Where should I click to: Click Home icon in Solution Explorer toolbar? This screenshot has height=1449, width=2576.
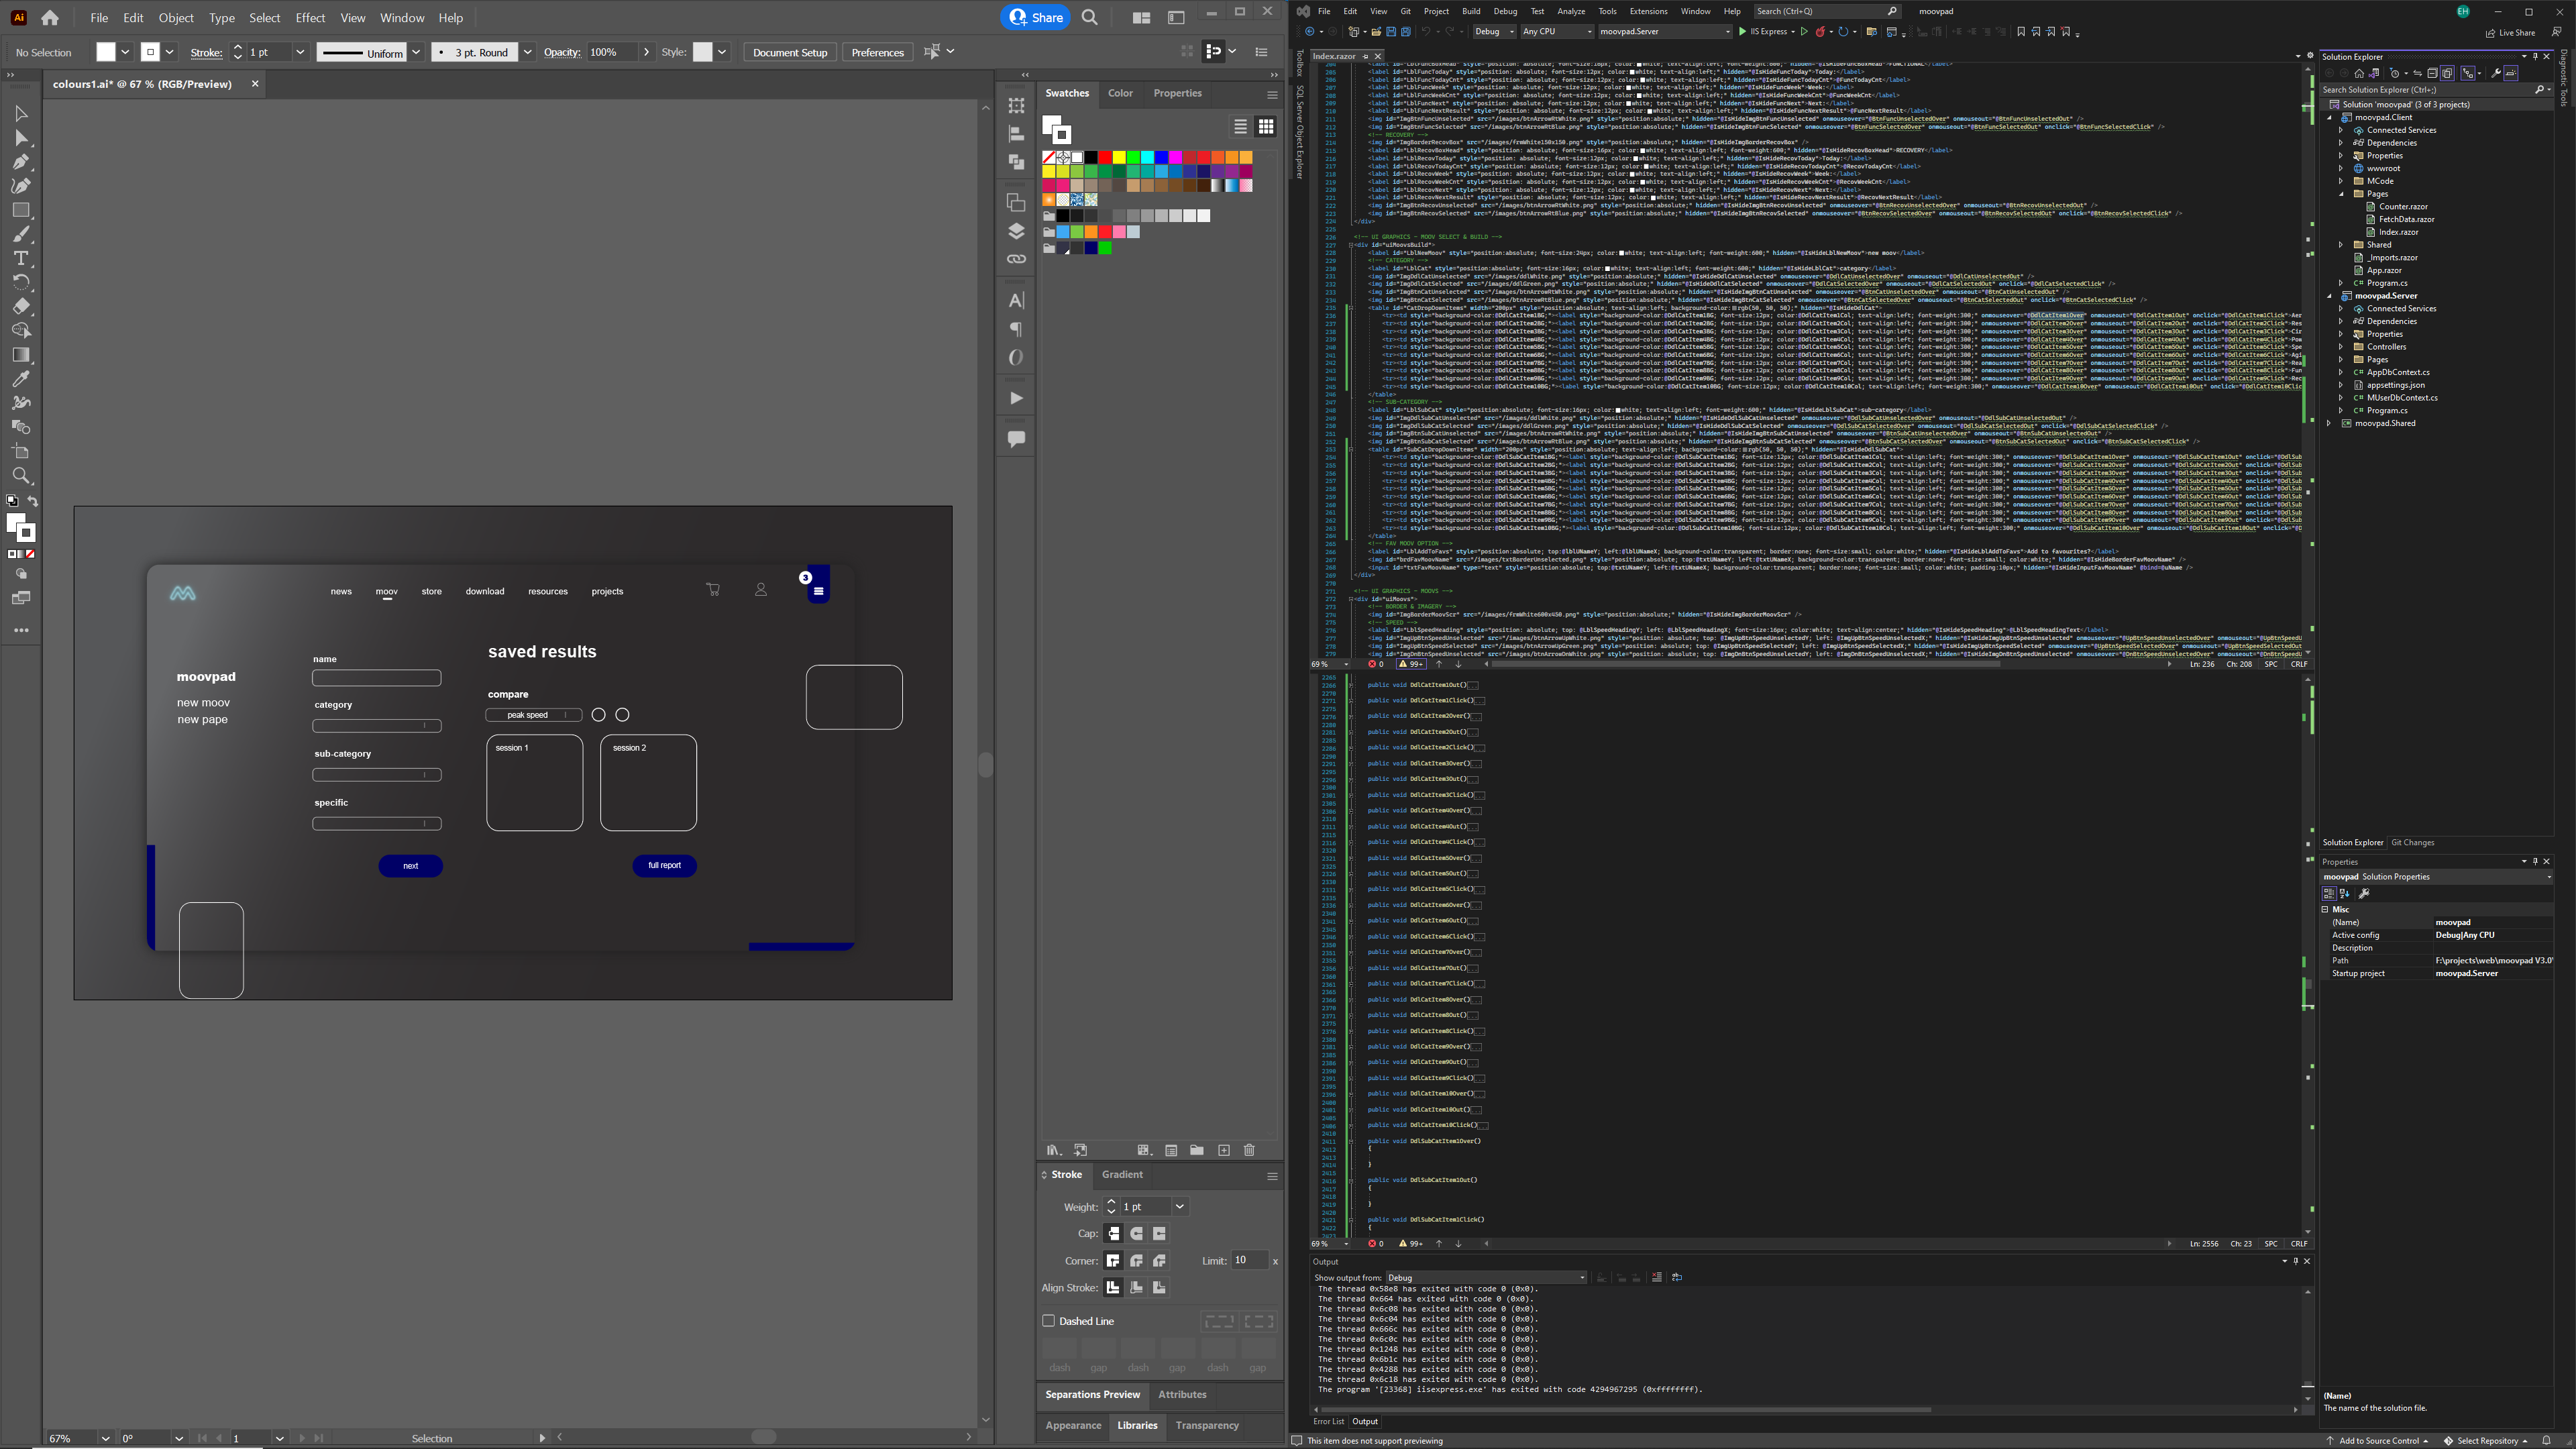(2359, 73)
